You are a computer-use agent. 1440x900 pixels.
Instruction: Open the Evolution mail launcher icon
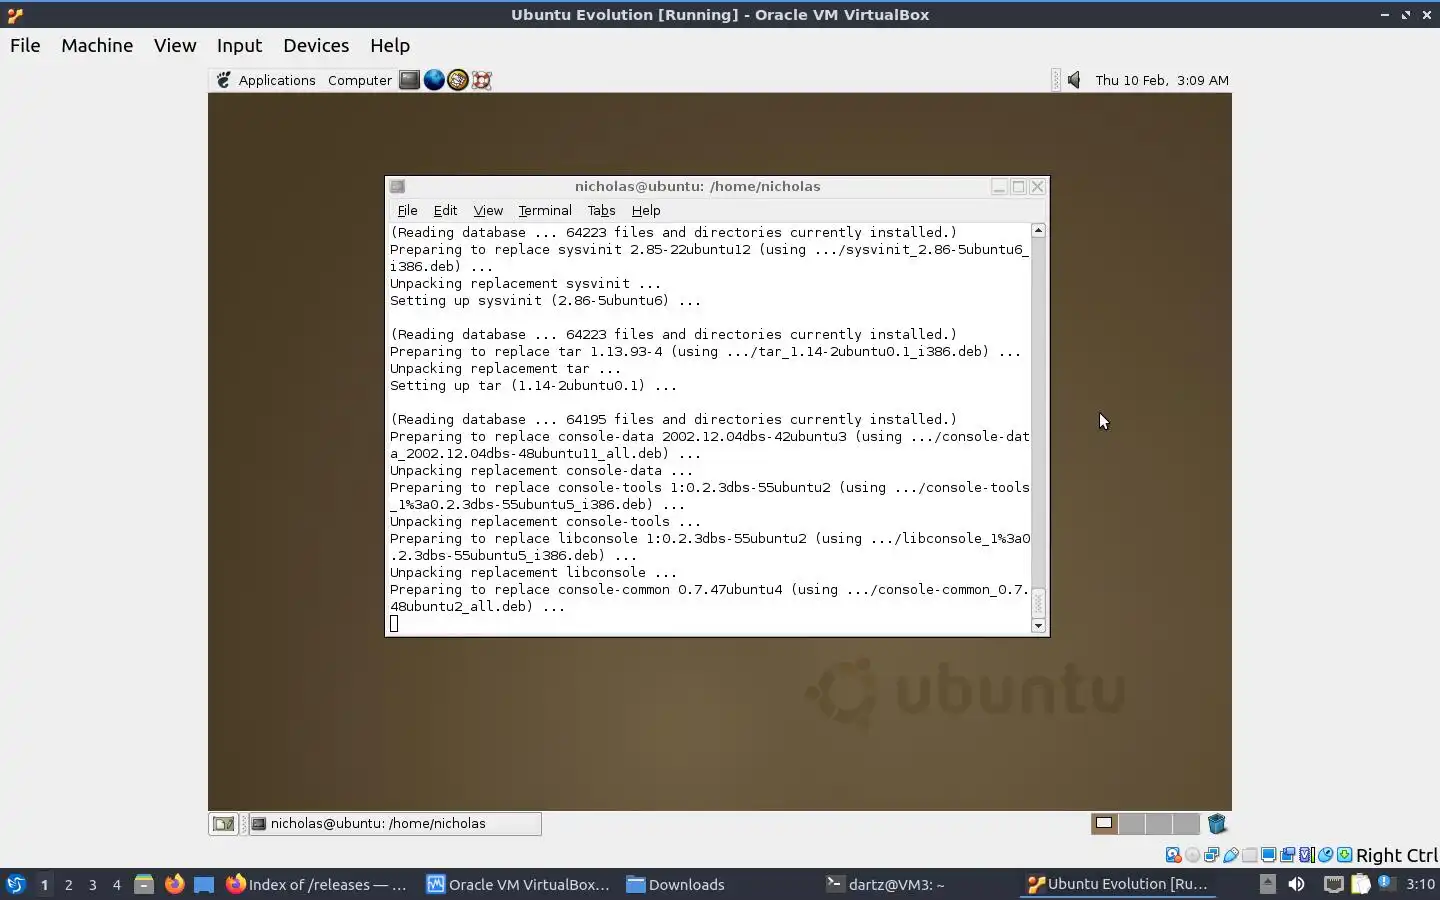point(458,80)
